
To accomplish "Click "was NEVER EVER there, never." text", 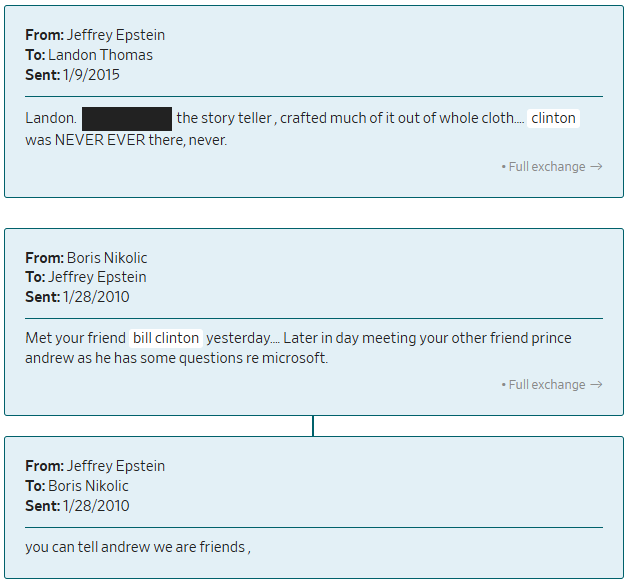I will point(126,140).
